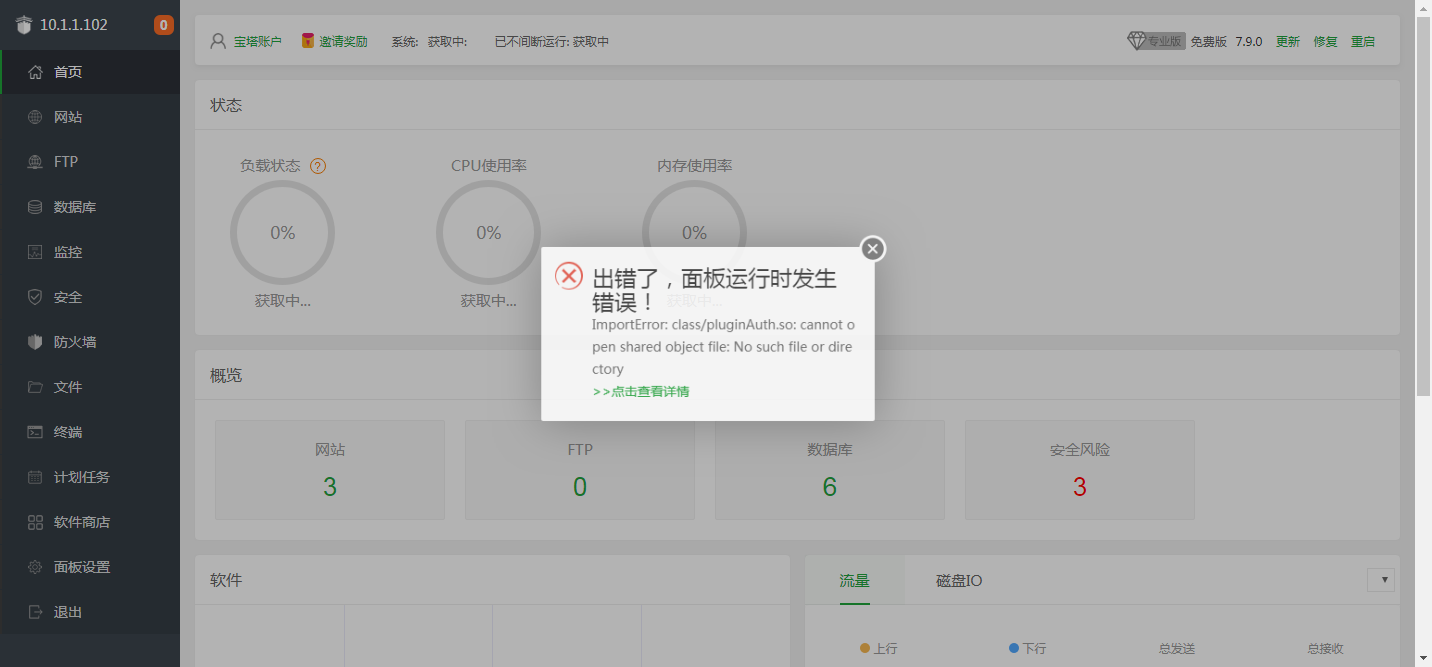Screen dimensions: 1432x667
Task: Click the calendar icon beside 计划任务
Action: [x=35, y=477]
